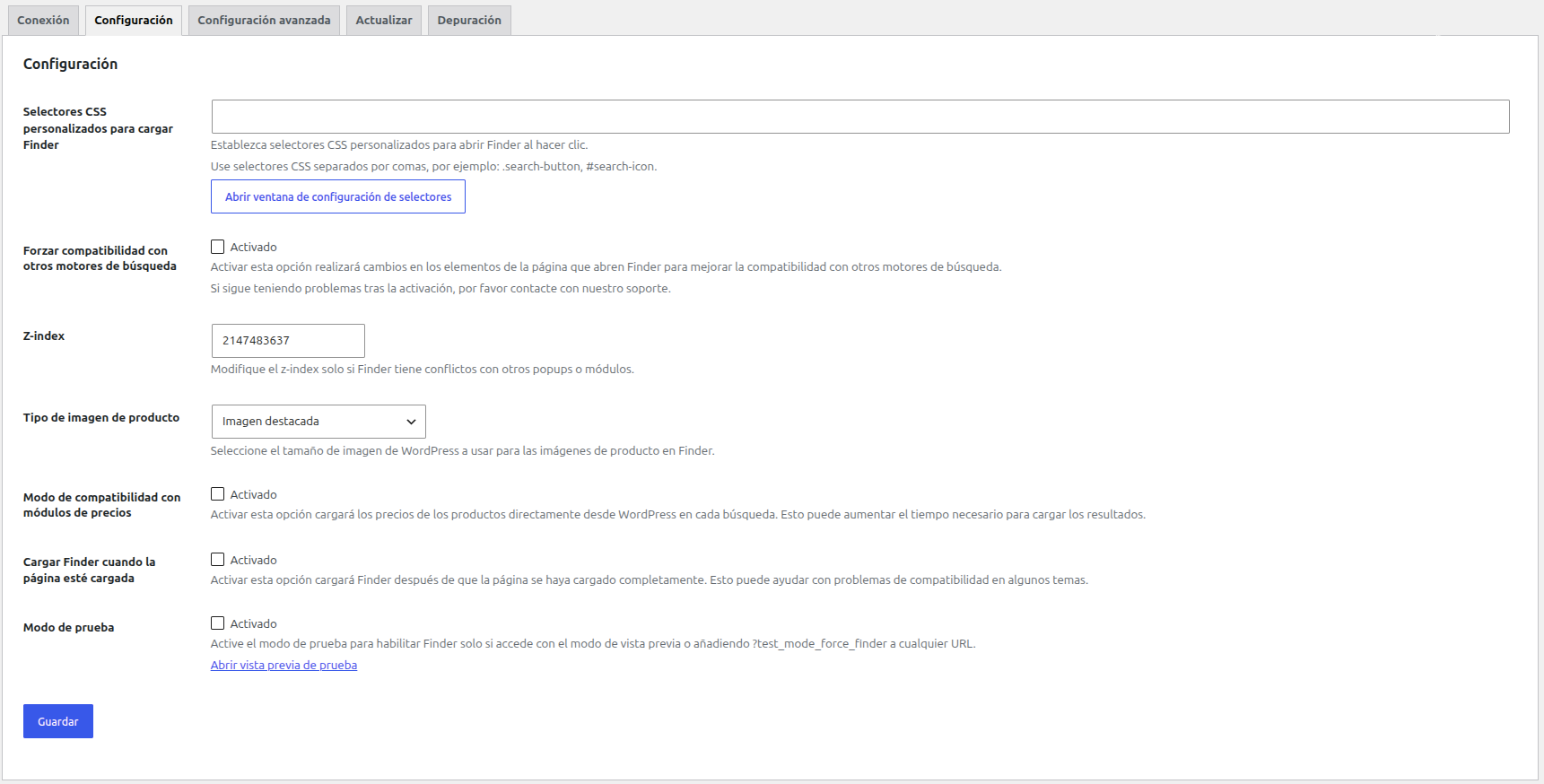Click the hint Active el modo de prueba para habilitar
Screen dimensions: 1544x784
click(x=593, y=644)
